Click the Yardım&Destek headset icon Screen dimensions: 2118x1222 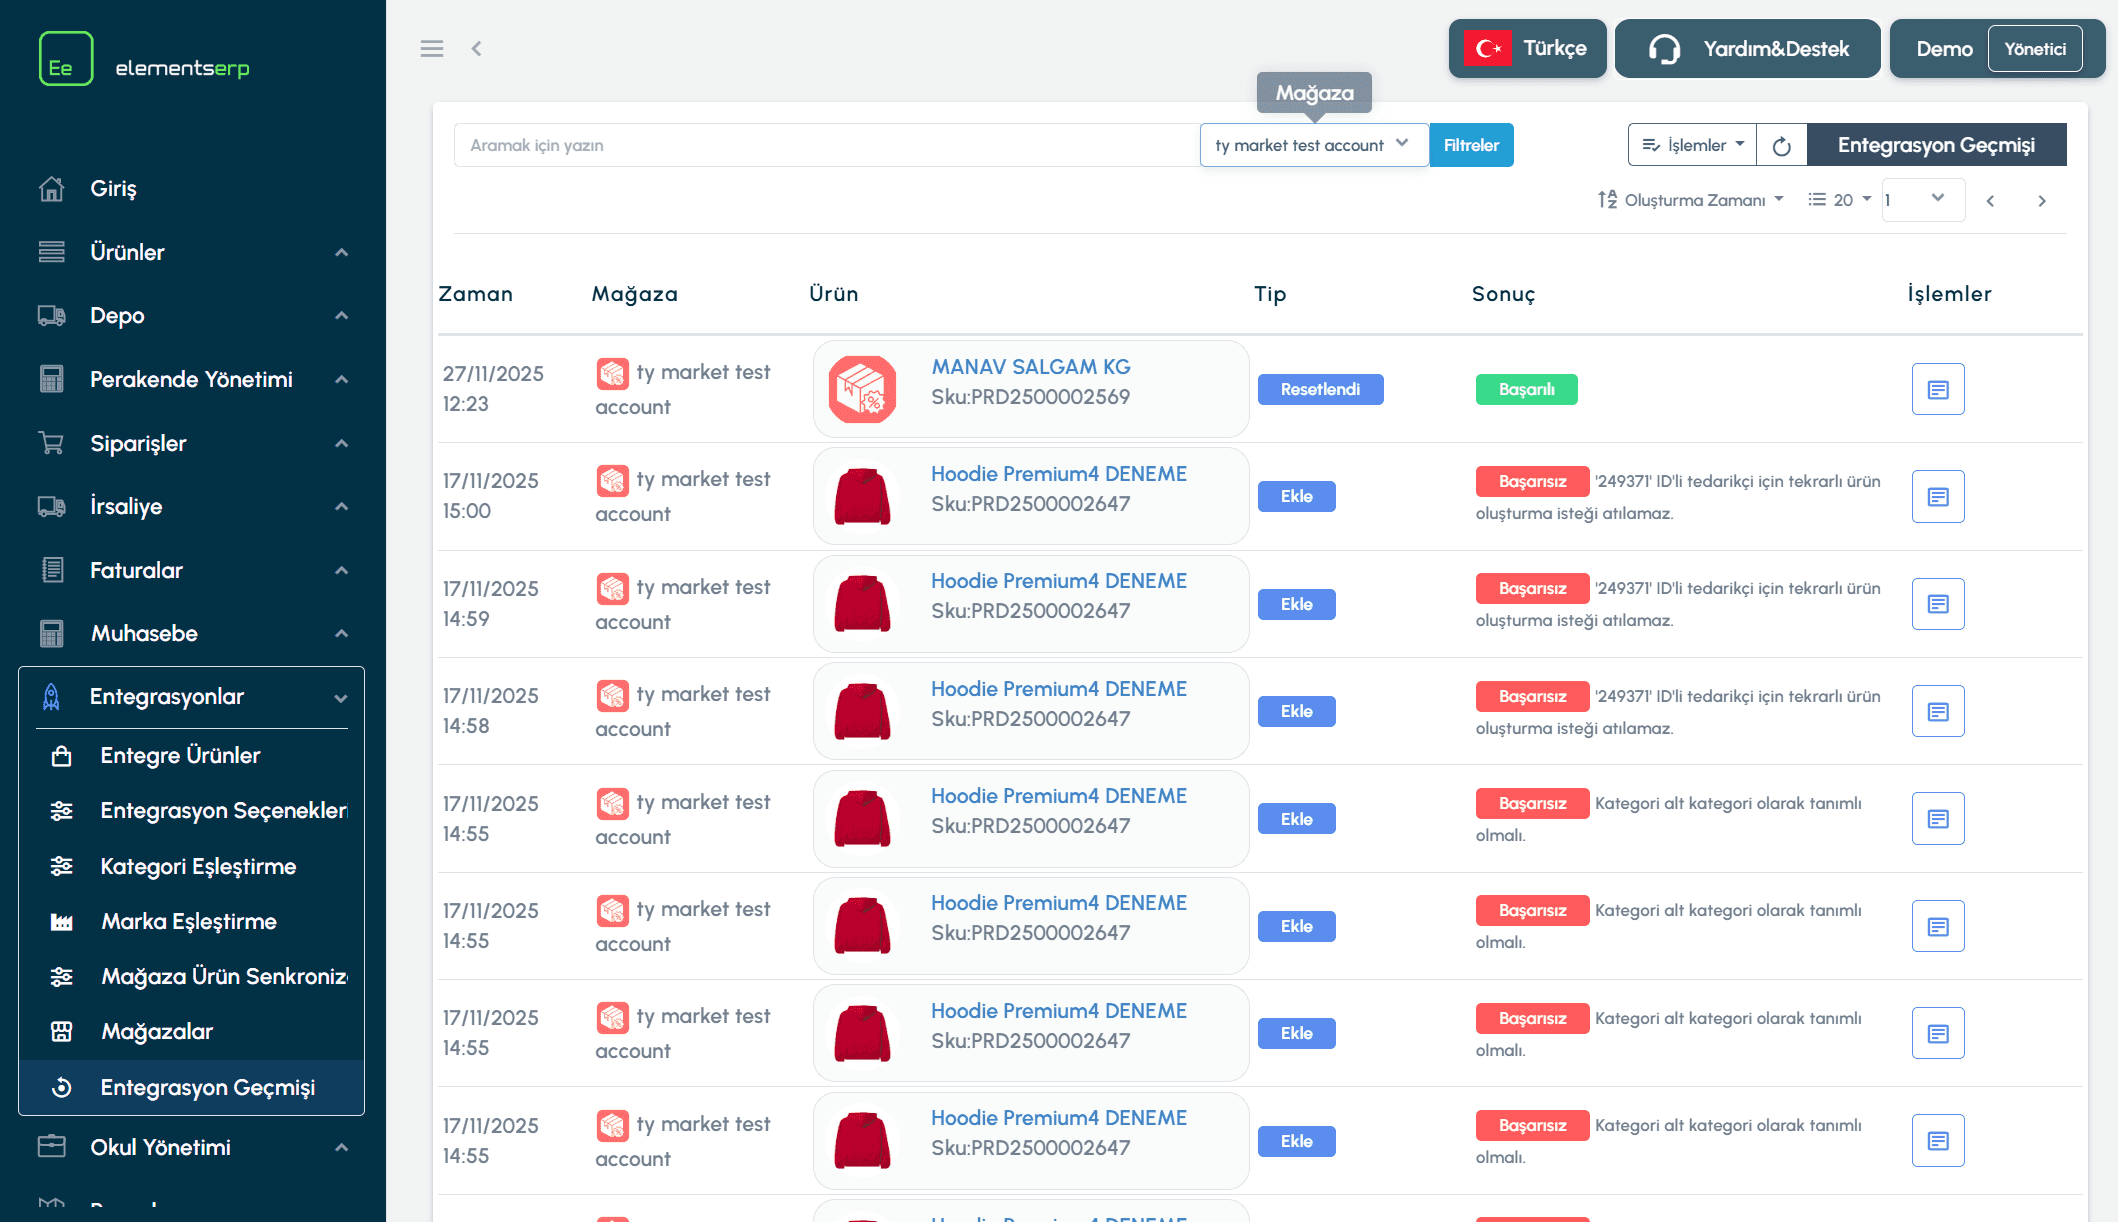[1664, 49]
